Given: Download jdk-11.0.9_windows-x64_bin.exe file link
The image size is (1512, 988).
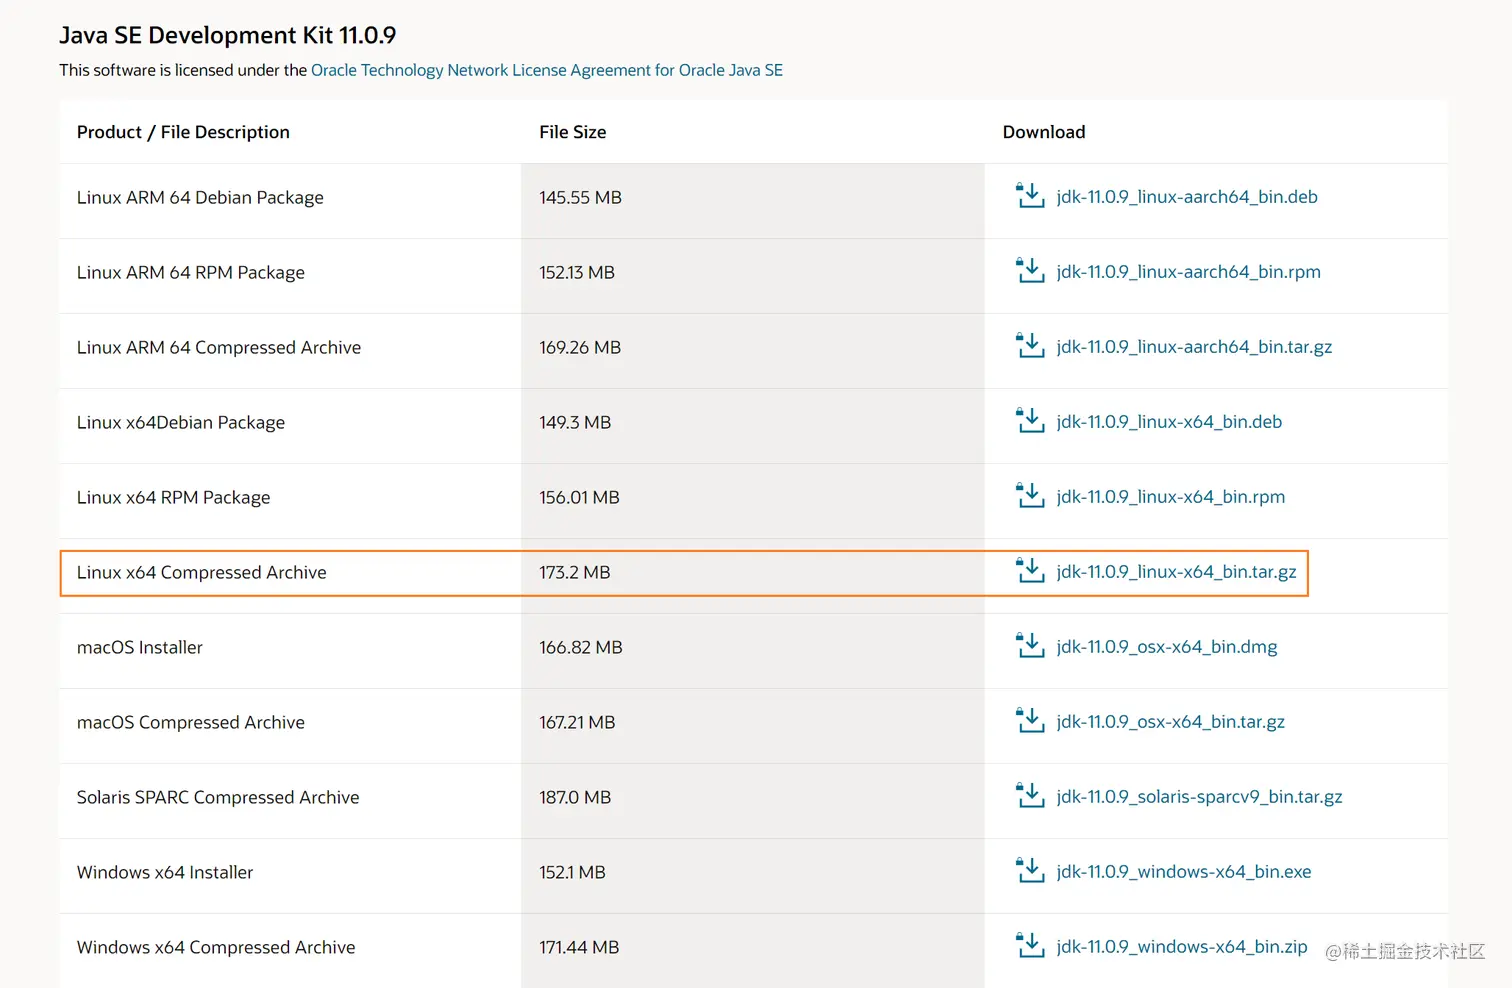Looking at the screenshot, I should click(x=1184, y=872).
